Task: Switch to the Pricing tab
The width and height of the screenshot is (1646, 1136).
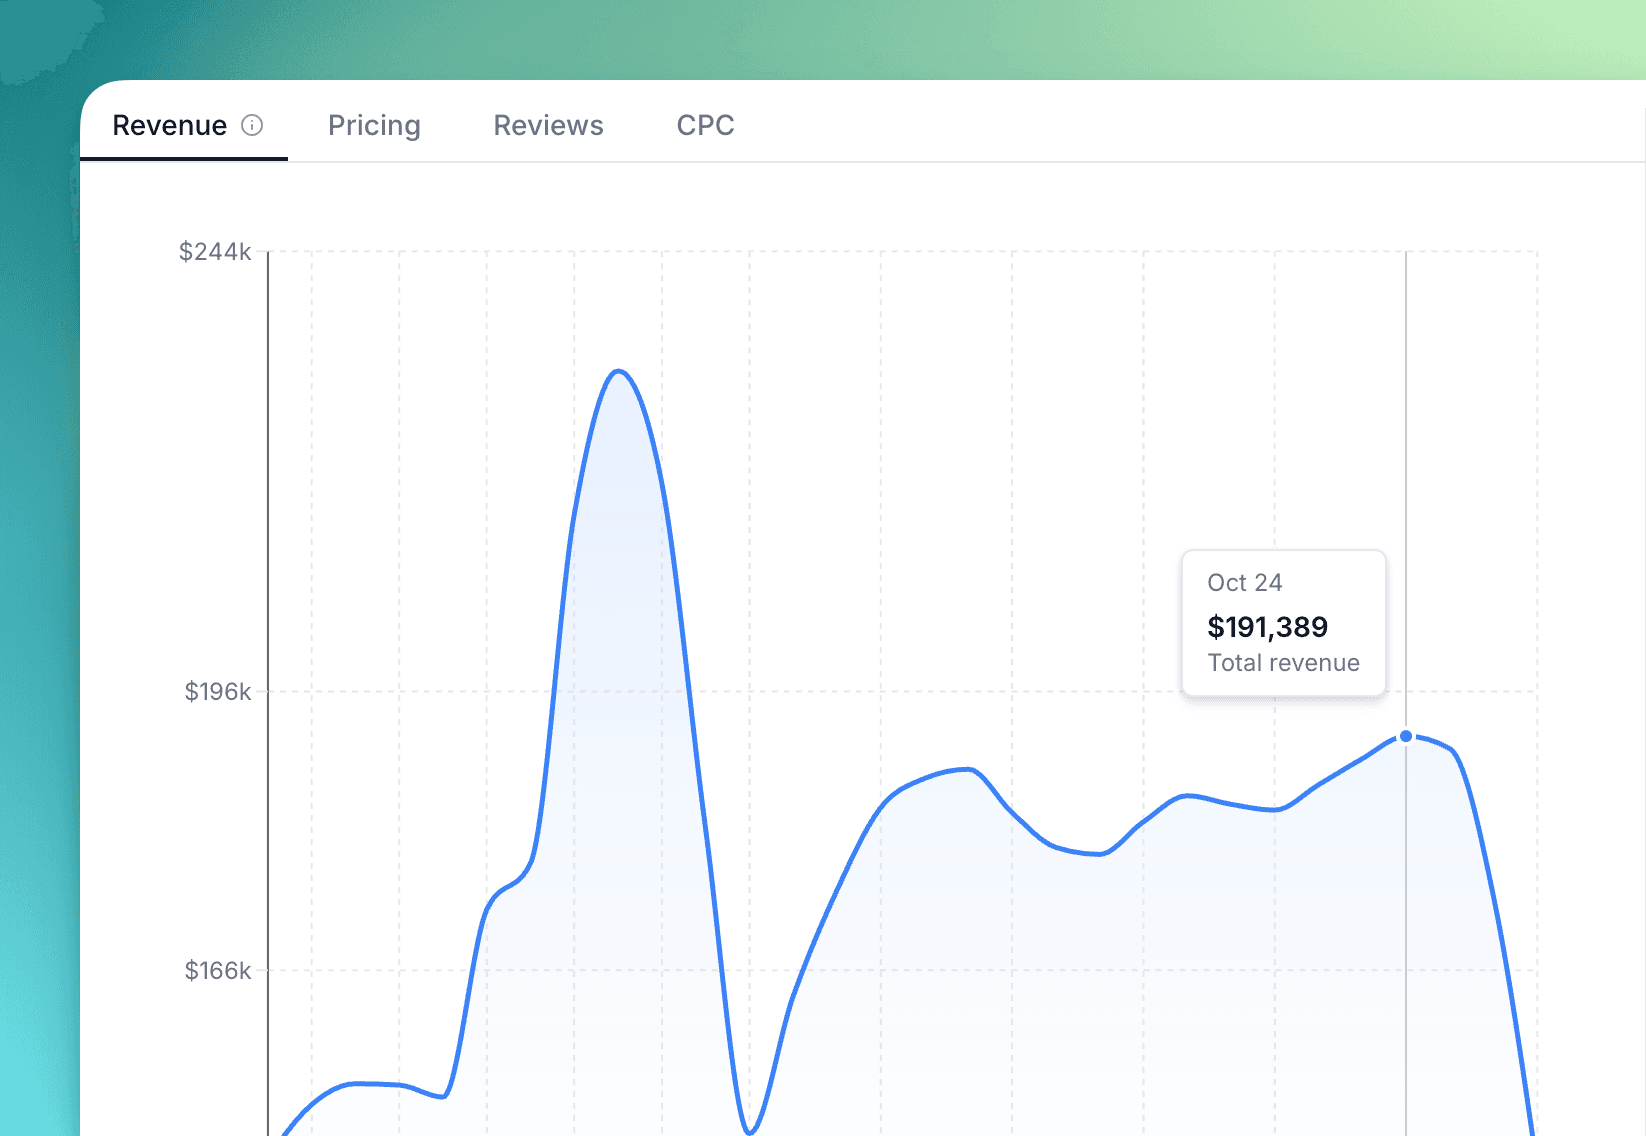Action: pos(374,125)
